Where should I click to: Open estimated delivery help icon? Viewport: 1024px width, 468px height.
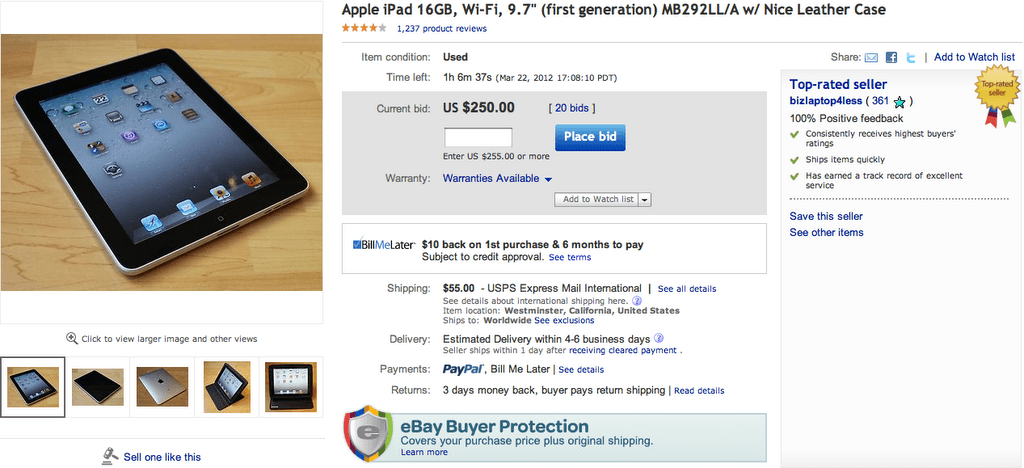(x=659, y=338)
